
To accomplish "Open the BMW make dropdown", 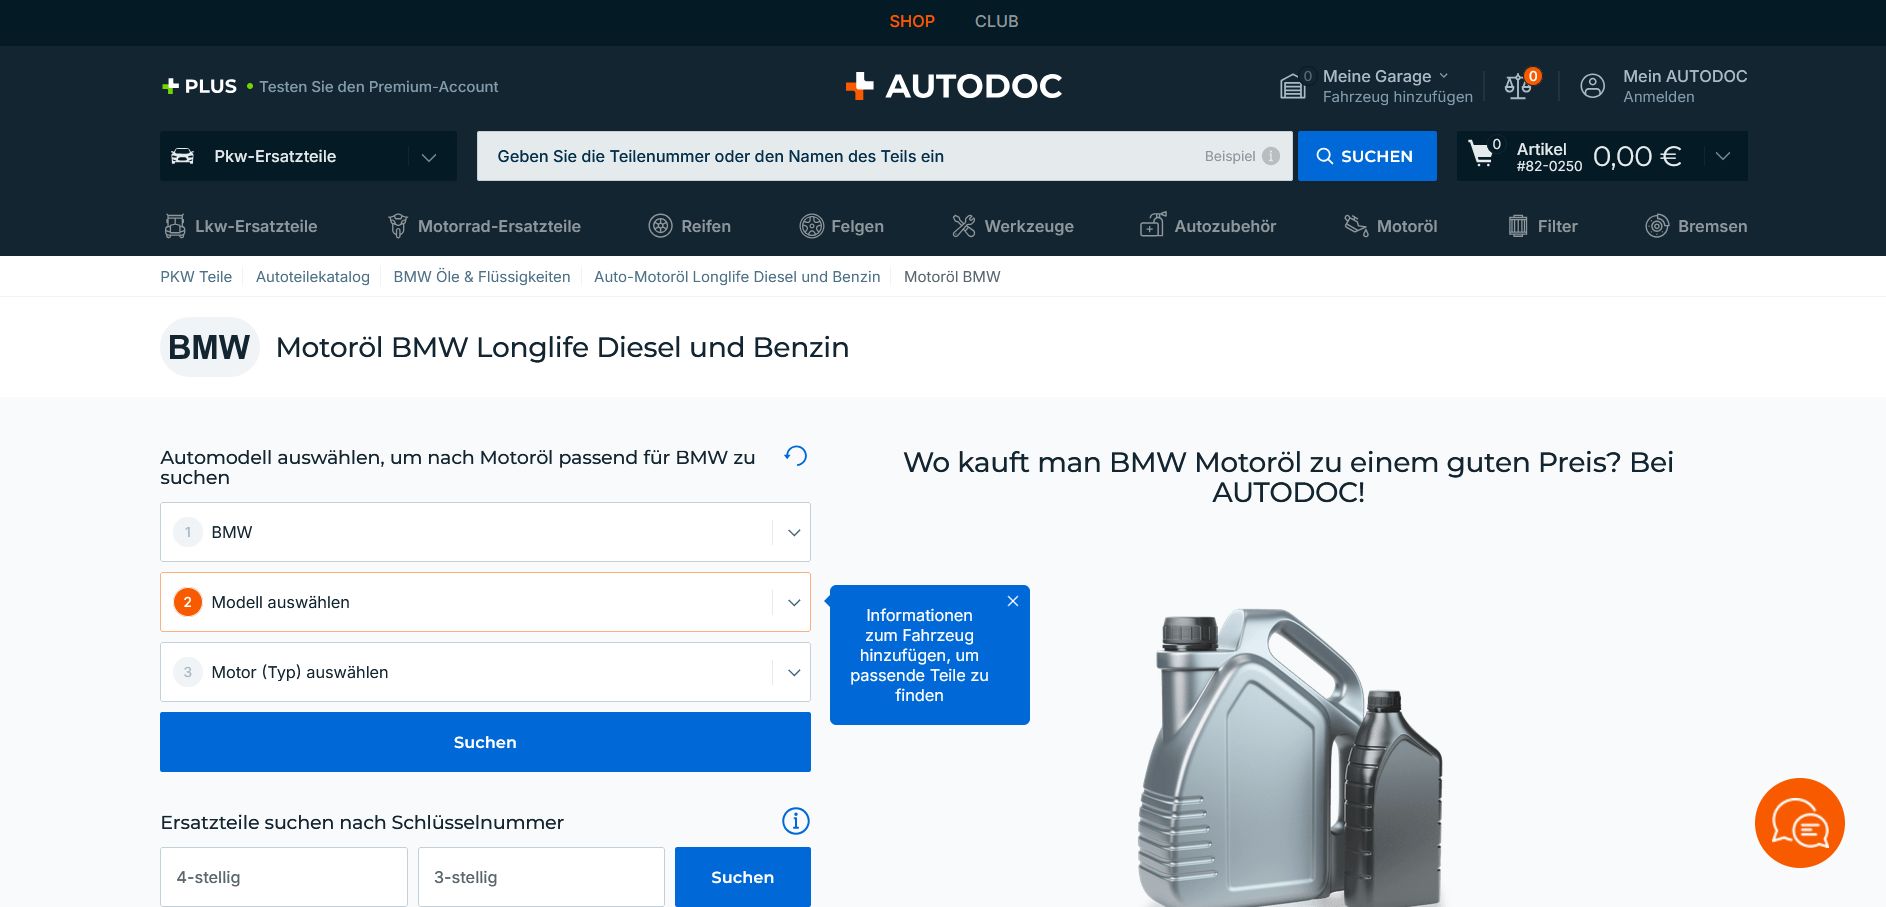I will coord(485,532).
